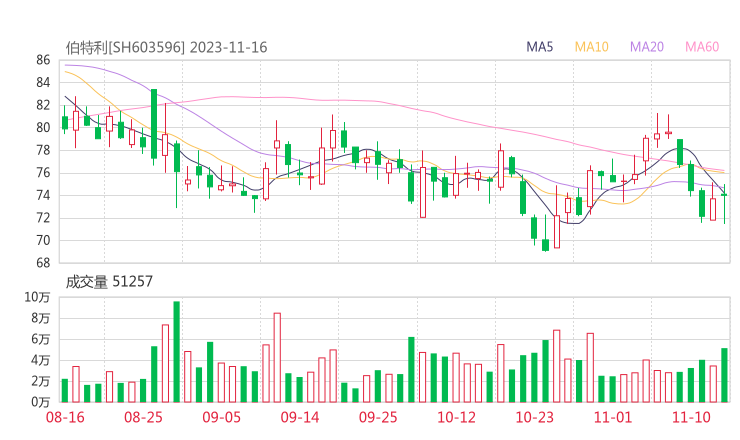Click the 76 price axis label
Image resolution: width=740 pixels, height=440 pixels.
pyautogui.click(x=43, y=173)
